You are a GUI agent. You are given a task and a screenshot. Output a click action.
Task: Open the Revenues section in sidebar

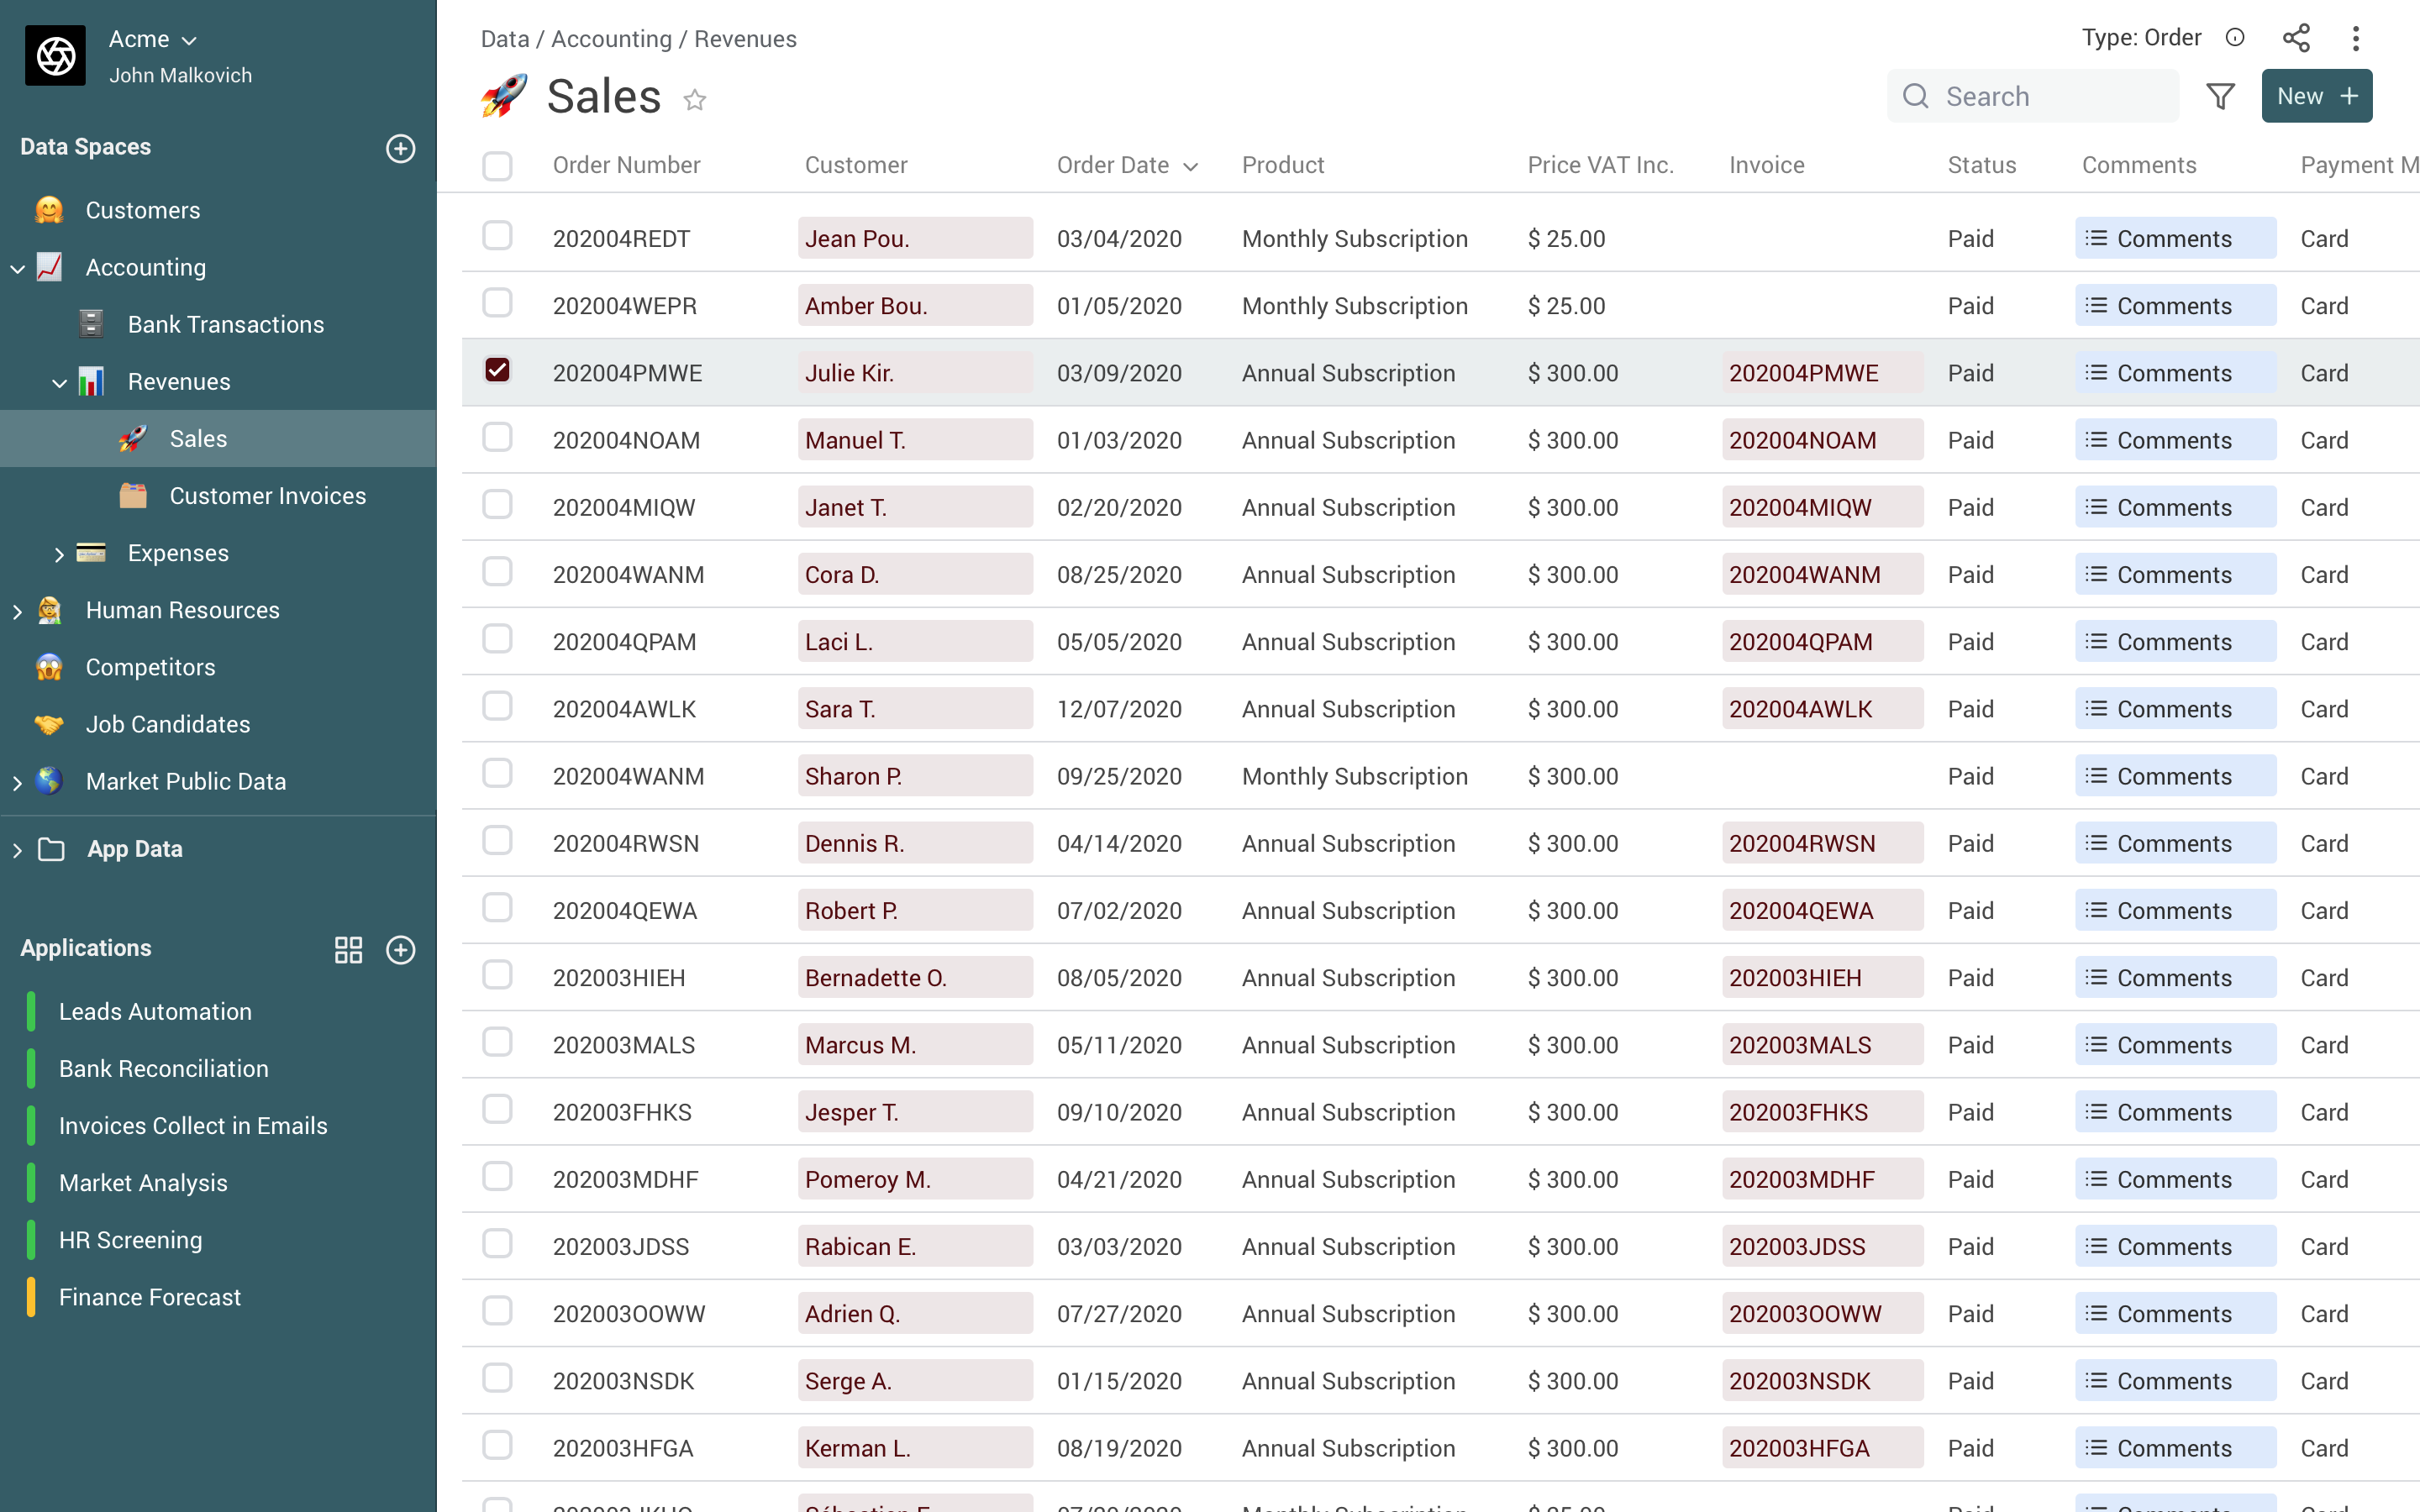177,381
